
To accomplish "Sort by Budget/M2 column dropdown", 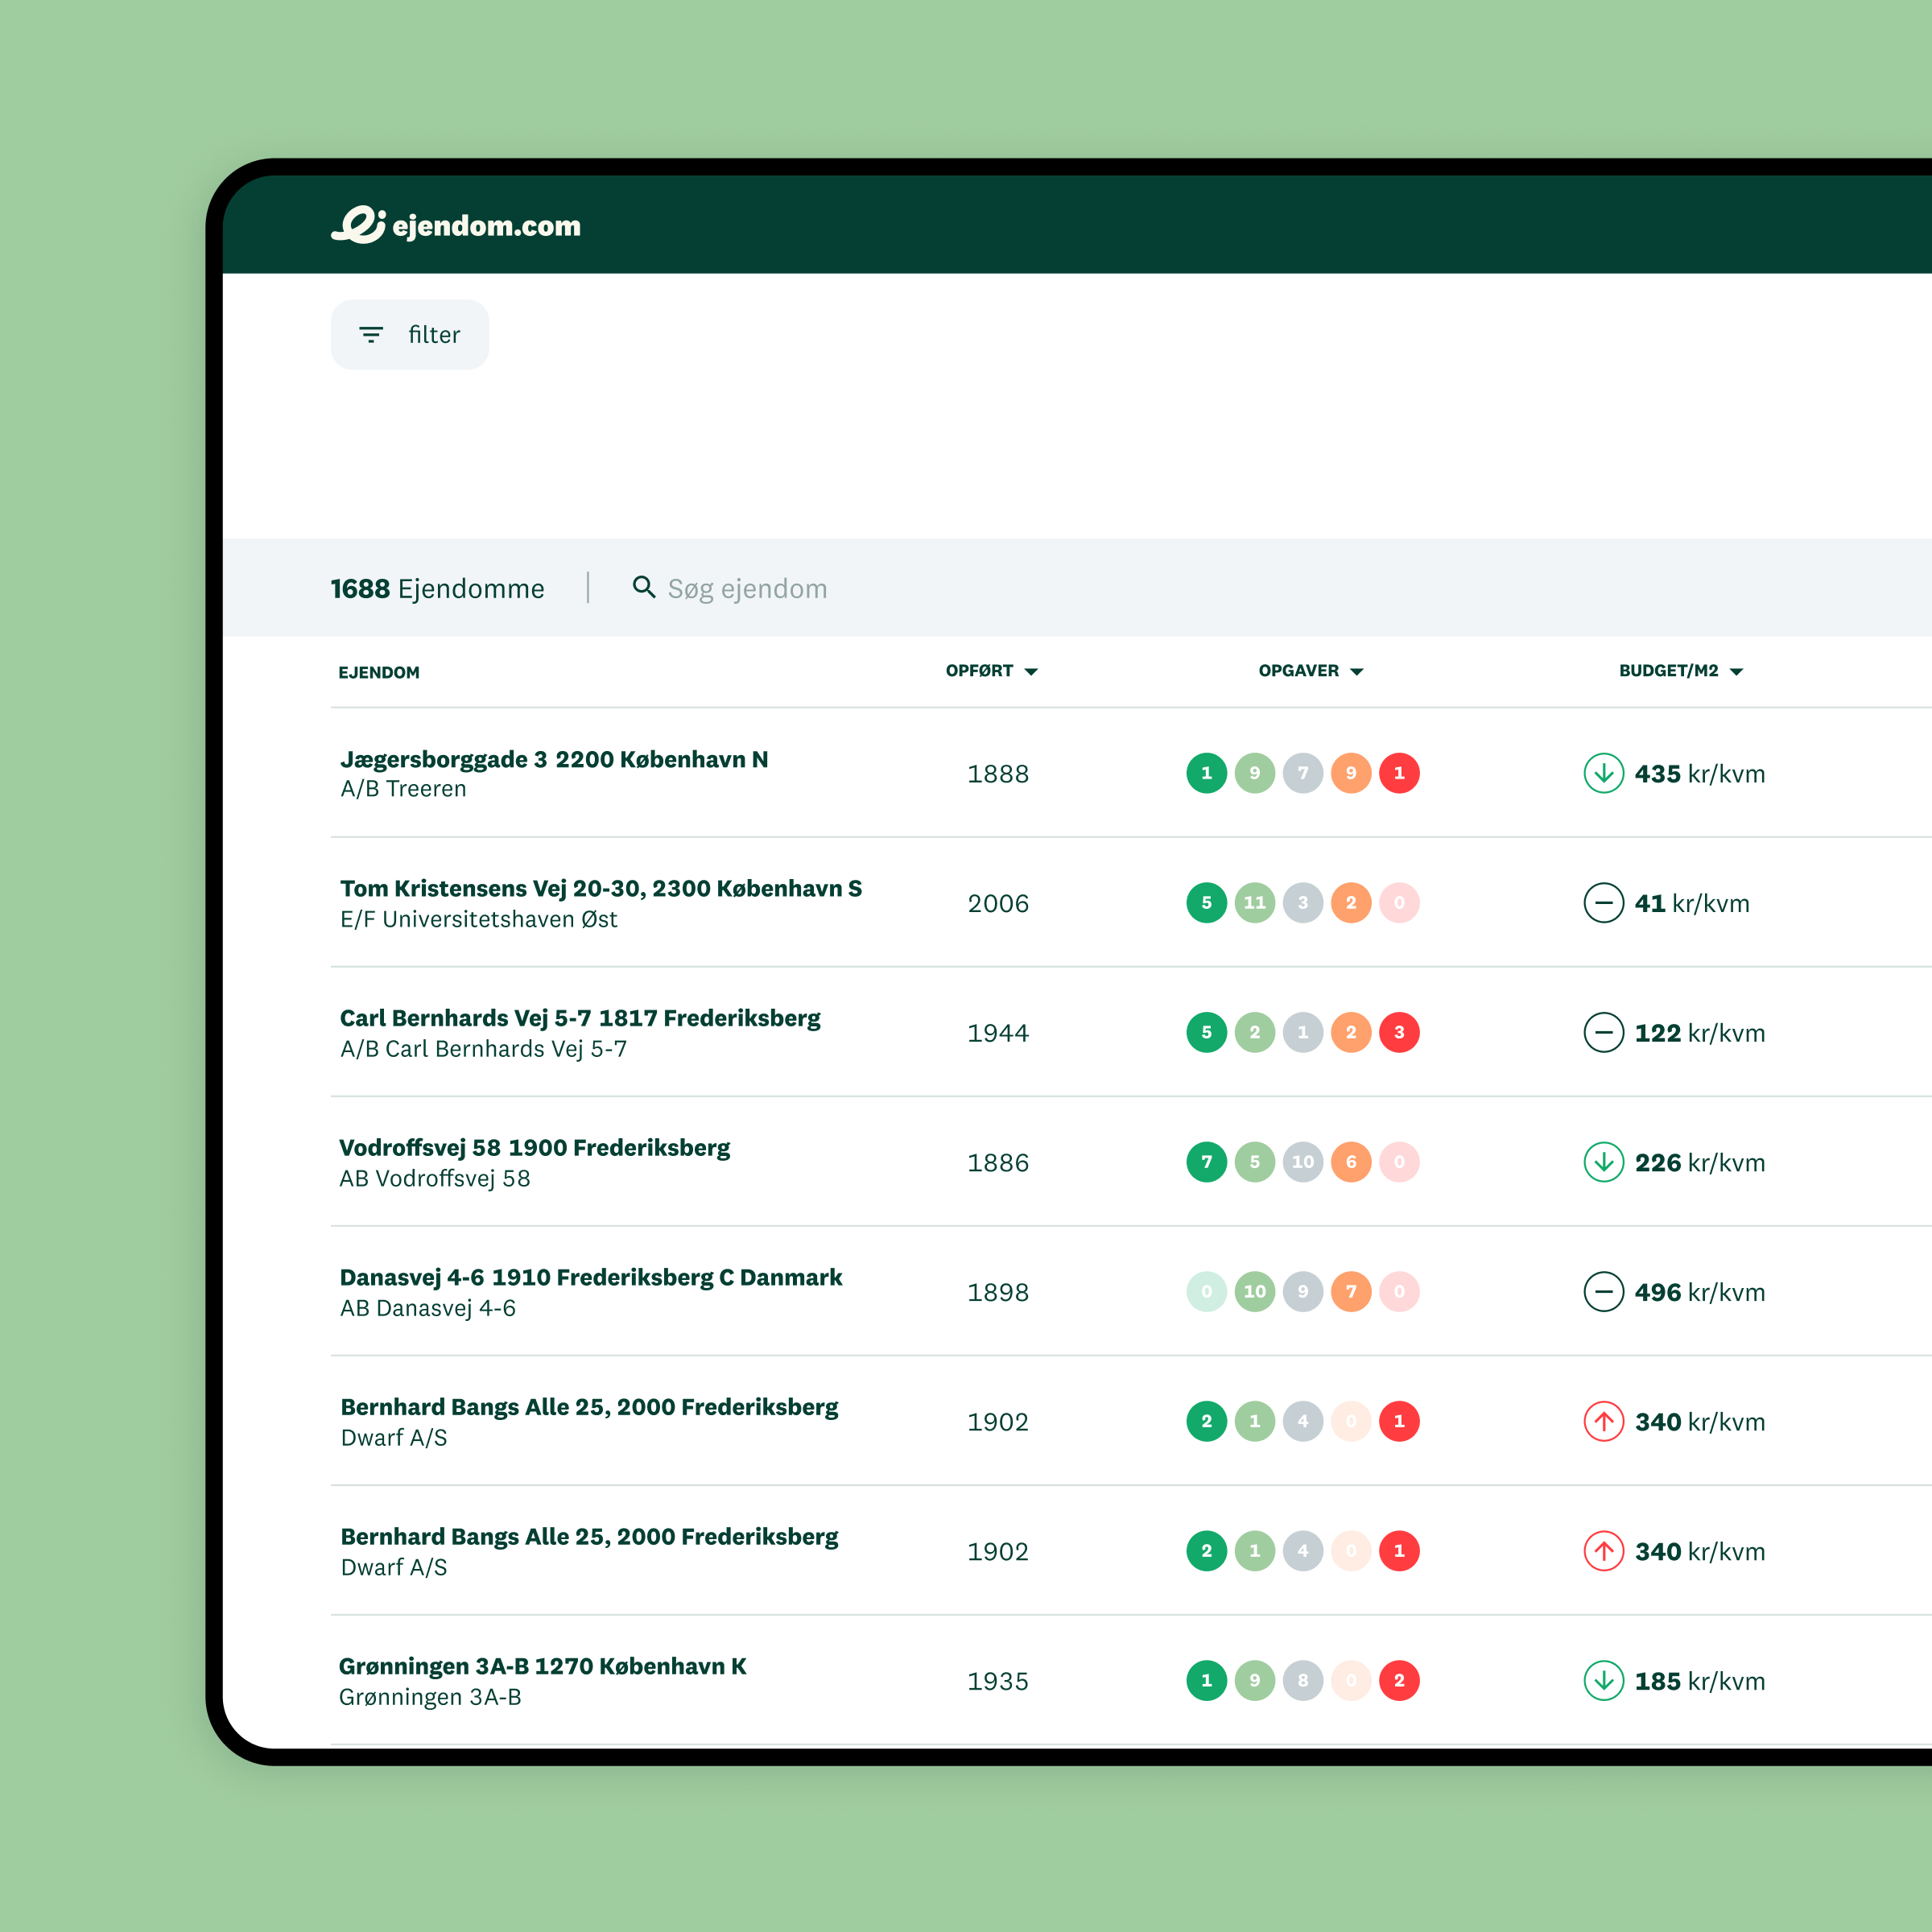I will tap(1681, 671).
